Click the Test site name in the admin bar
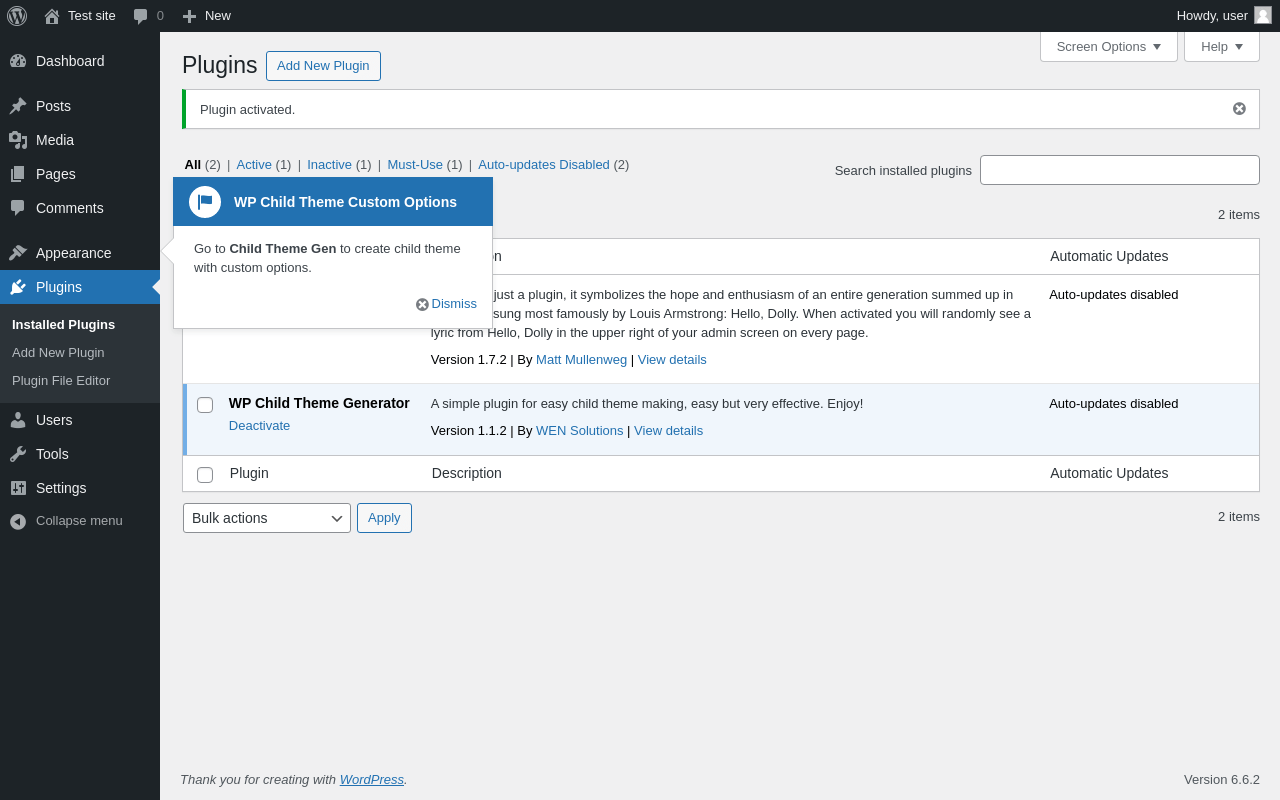Screen dimensions: 1280x800 pos(92,16)
